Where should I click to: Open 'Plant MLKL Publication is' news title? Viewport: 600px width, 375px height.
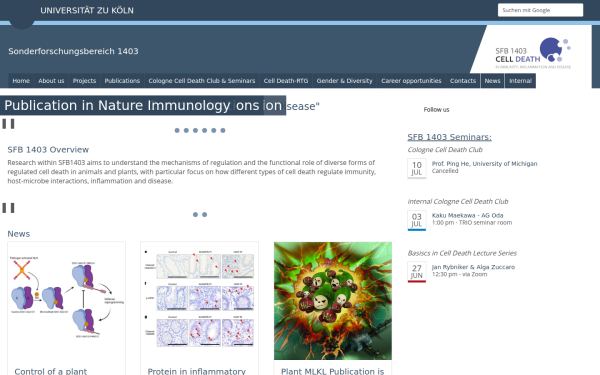(333, 371)
